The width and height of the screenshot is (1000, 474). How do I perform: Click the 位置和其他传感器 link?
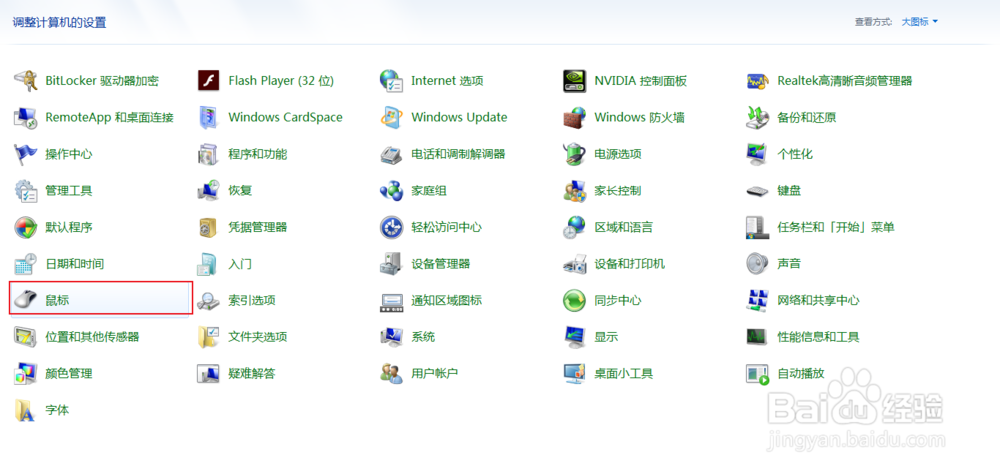click(x=92, y=337)
